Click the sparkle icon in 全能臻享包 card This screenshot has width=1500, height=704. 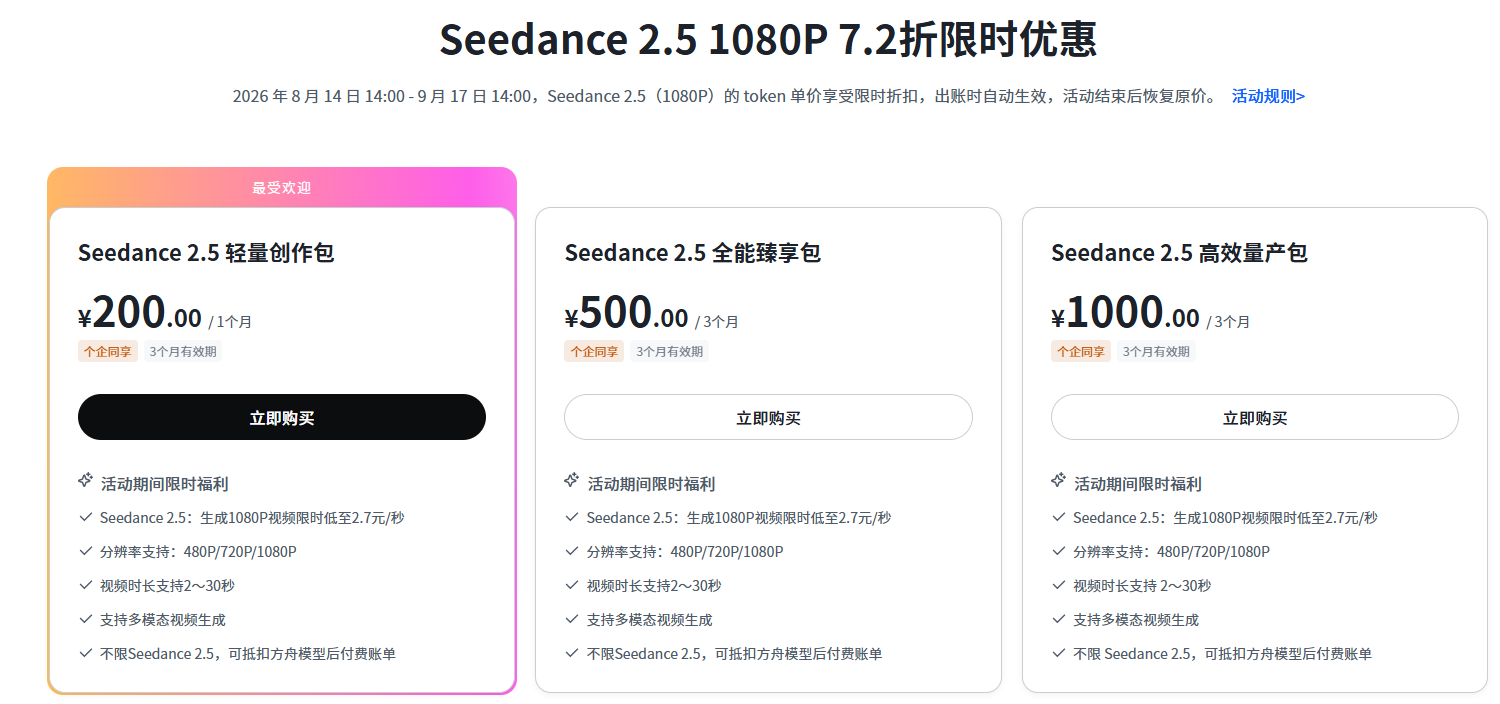coord(571,481)
